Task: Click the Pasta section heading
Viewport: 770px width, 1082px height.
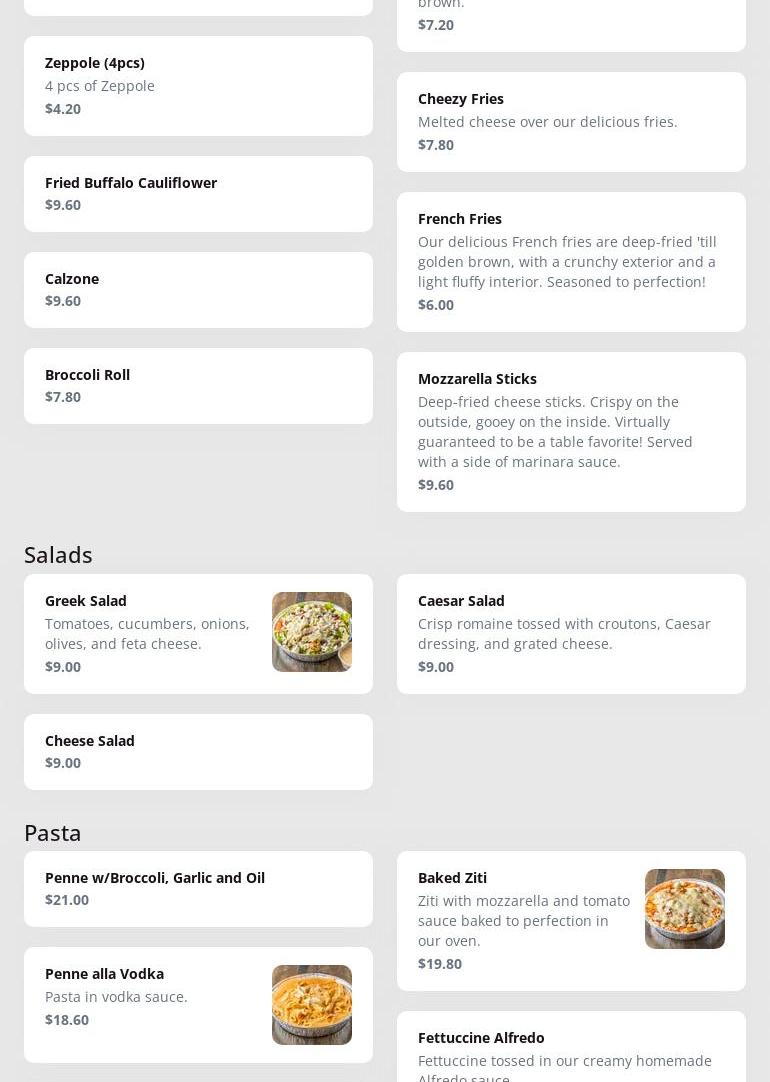Action: [53, 832]
